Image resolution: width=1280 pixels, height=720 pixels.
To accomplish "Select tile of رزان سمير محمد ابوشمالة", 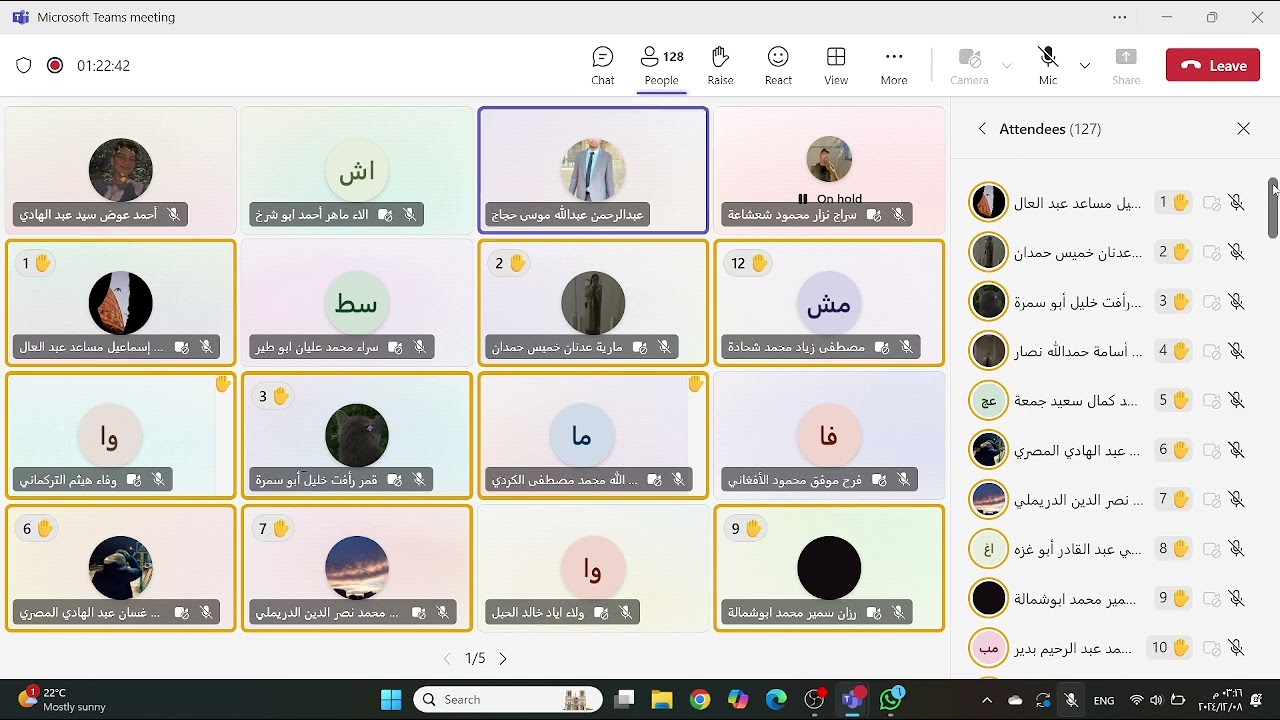I will 829,568.
